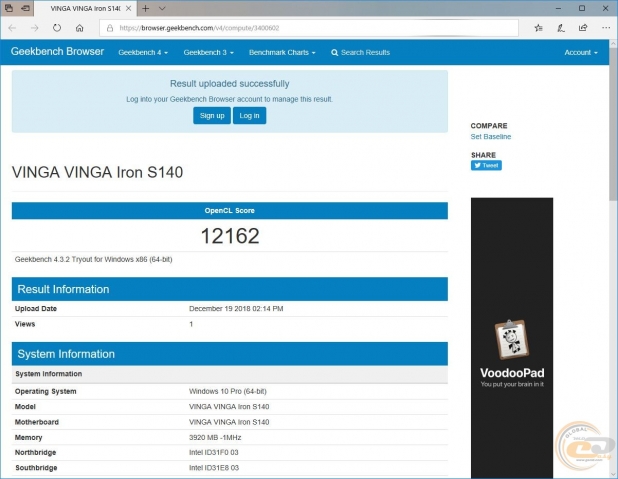Expand the Geekbench 3 dropdown menu

click(x=208, y=52)
